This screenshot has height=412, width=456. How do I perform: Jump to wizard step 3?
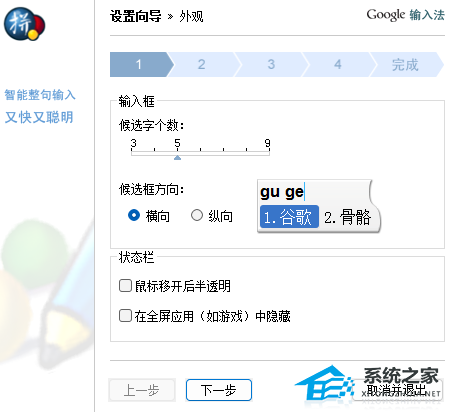[x=271, y=64]
